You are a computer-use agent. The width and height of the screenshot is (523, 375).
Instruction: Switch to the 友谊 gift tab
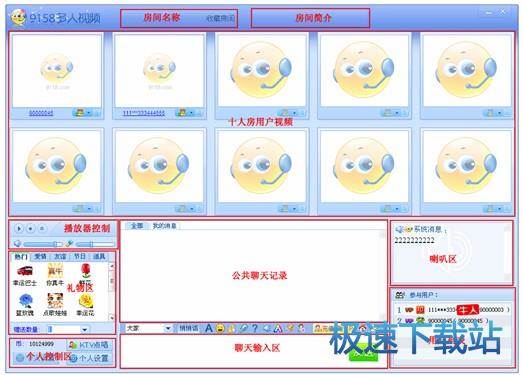pos(60,257)
